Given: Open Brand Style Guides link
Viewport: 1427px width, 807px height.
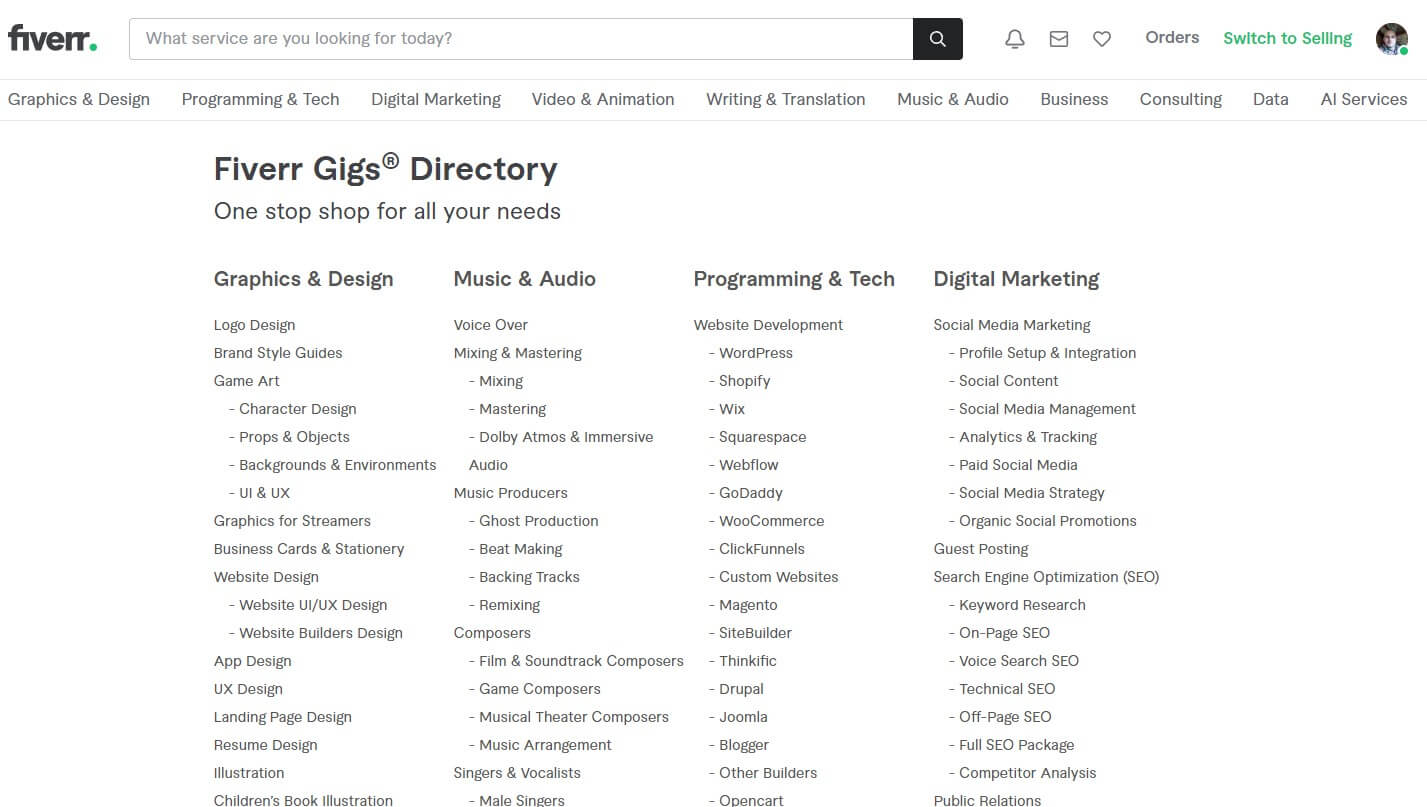Looking at the screenshot, I should pos(278,353).
